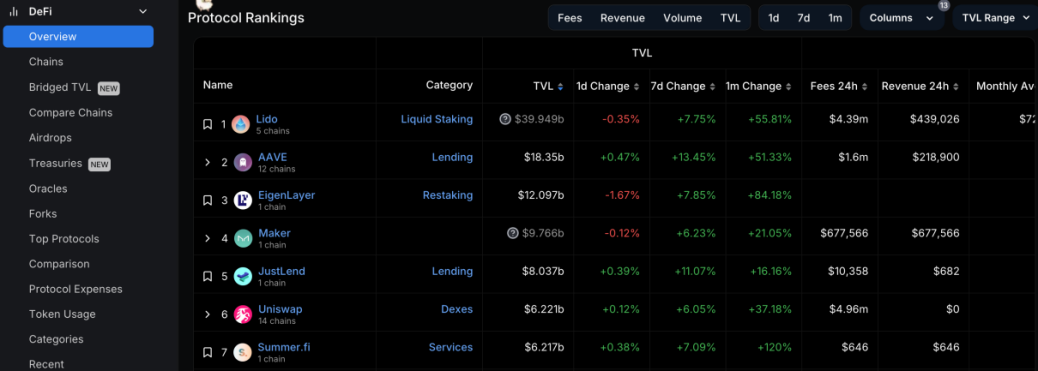Click the JustLend logo icon
The height and width of the screenshot is (371, 1038).
coord(243,276)
